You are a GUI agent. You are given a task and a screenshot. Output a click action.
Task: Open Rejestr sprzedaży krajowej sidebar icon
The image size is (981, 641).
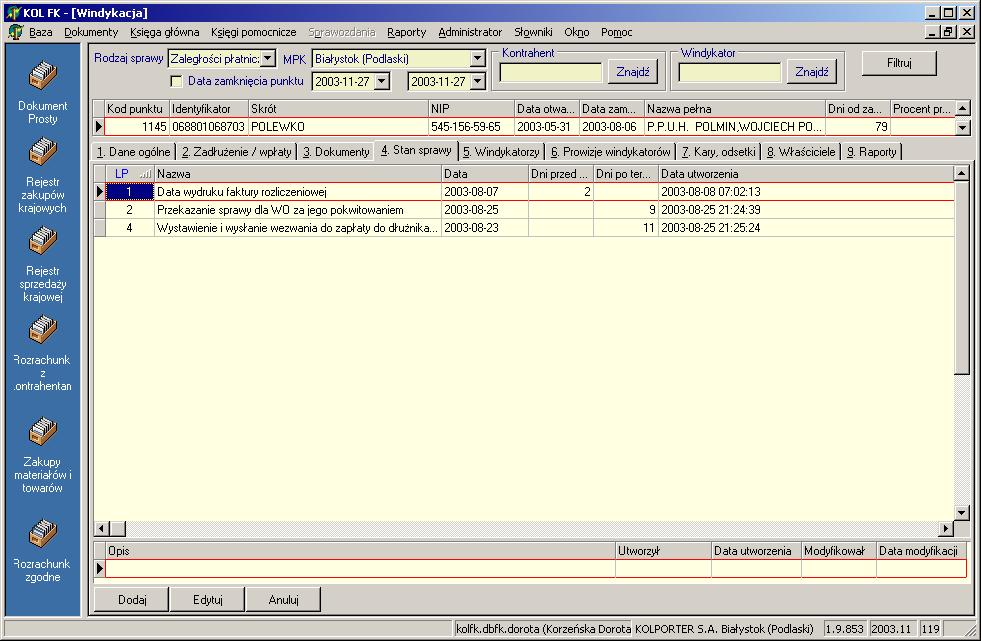click(43, 241)
